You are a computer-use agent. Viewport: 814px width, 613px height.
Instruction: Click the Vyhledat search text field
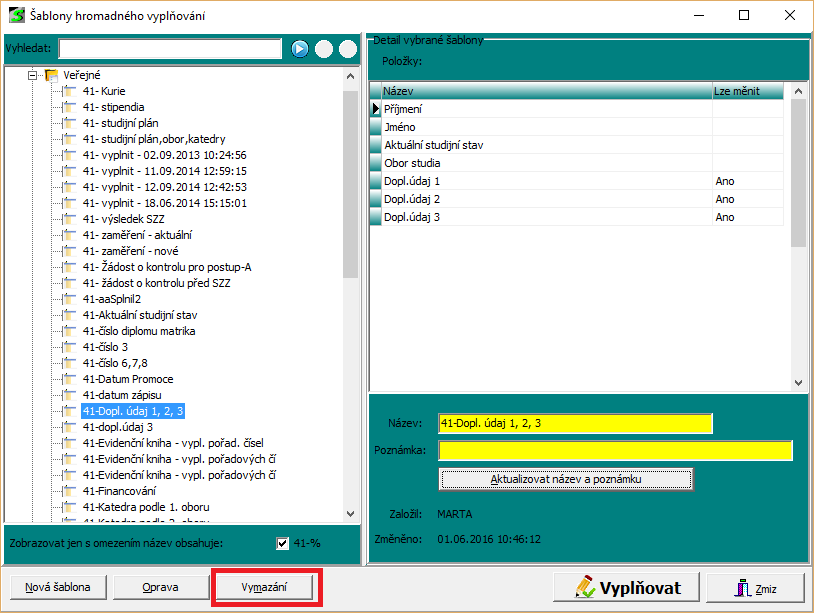(x=170, y=49)
